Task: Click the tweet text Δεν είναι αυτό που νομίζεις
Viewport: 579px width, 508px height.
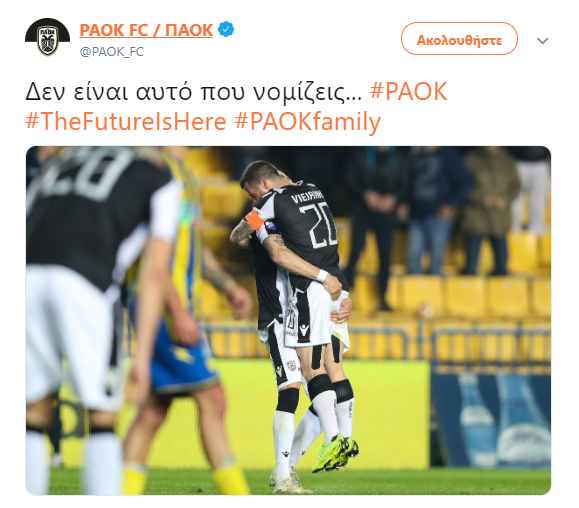Action: 193,92
